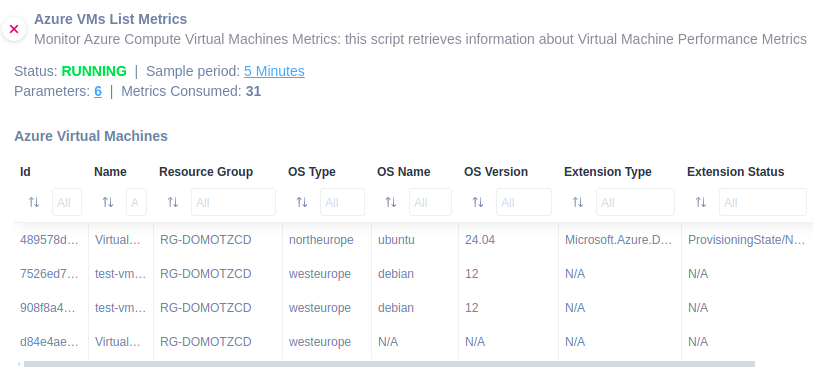This screenshot has width=813, height=375.
Task: Sort table by OS Version column
Action: click(x=478, y=202)
